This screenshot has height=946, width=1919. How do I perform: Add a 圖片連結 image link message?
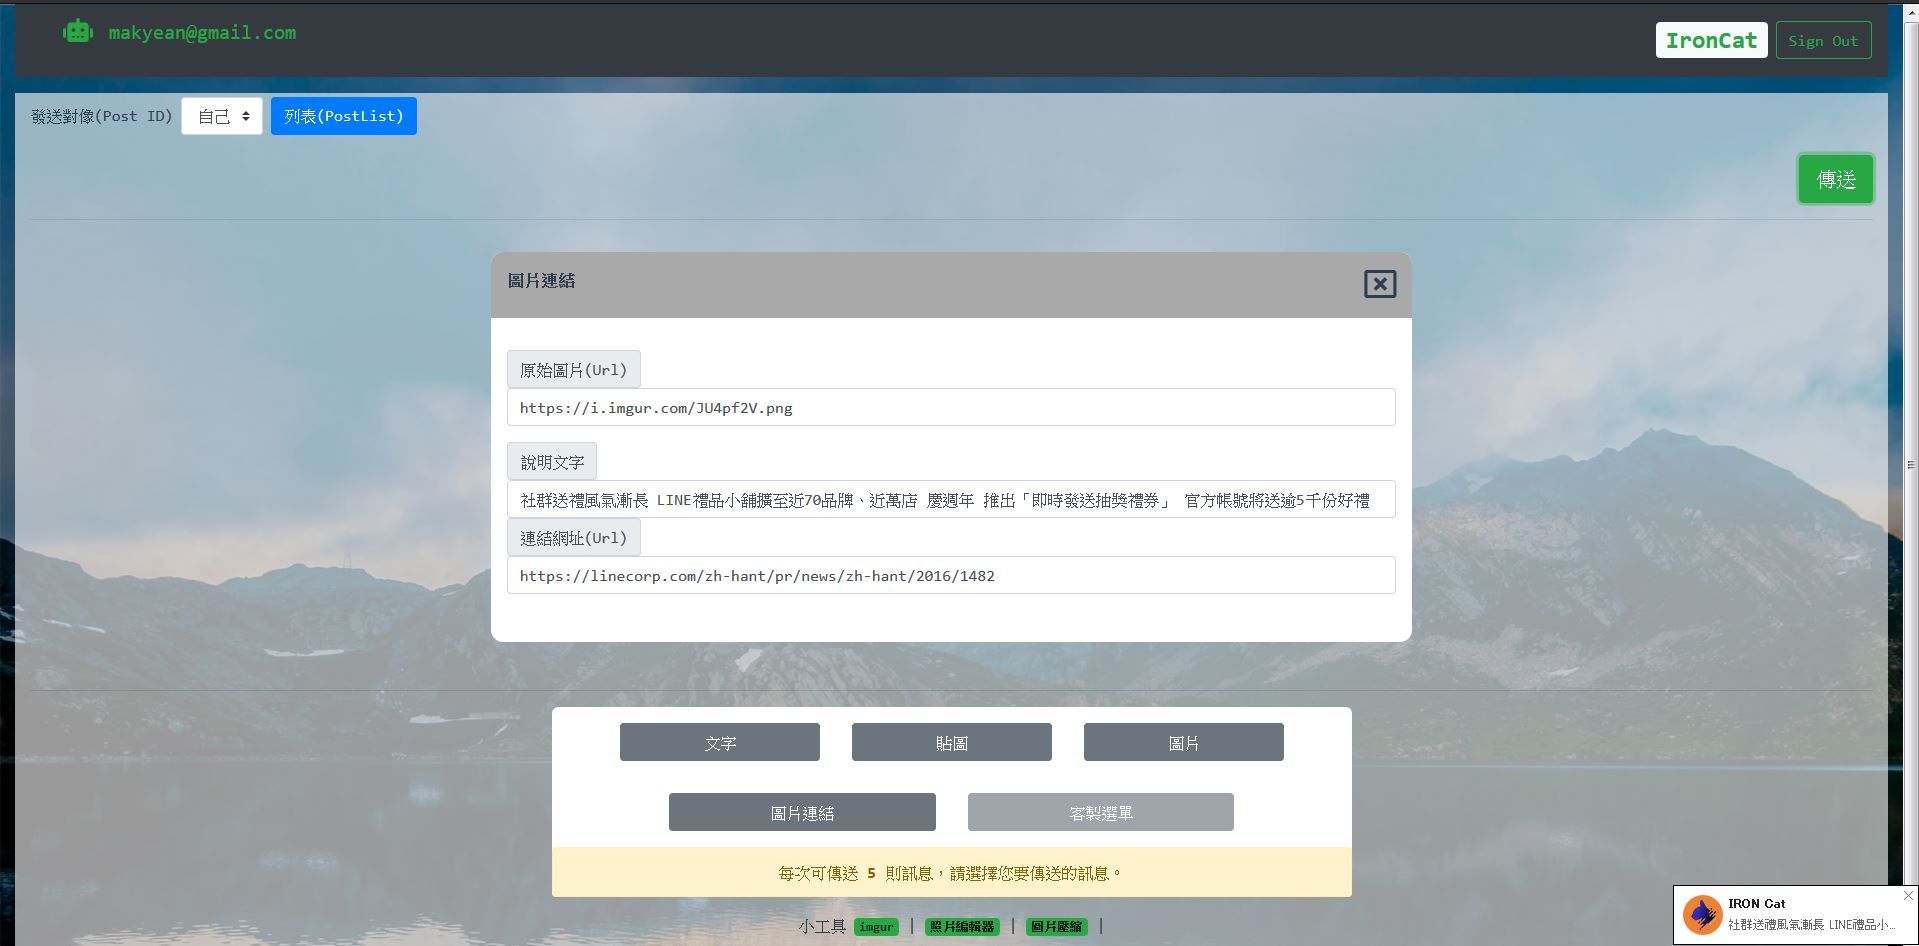pyautogui.click(x=802, y=812)
